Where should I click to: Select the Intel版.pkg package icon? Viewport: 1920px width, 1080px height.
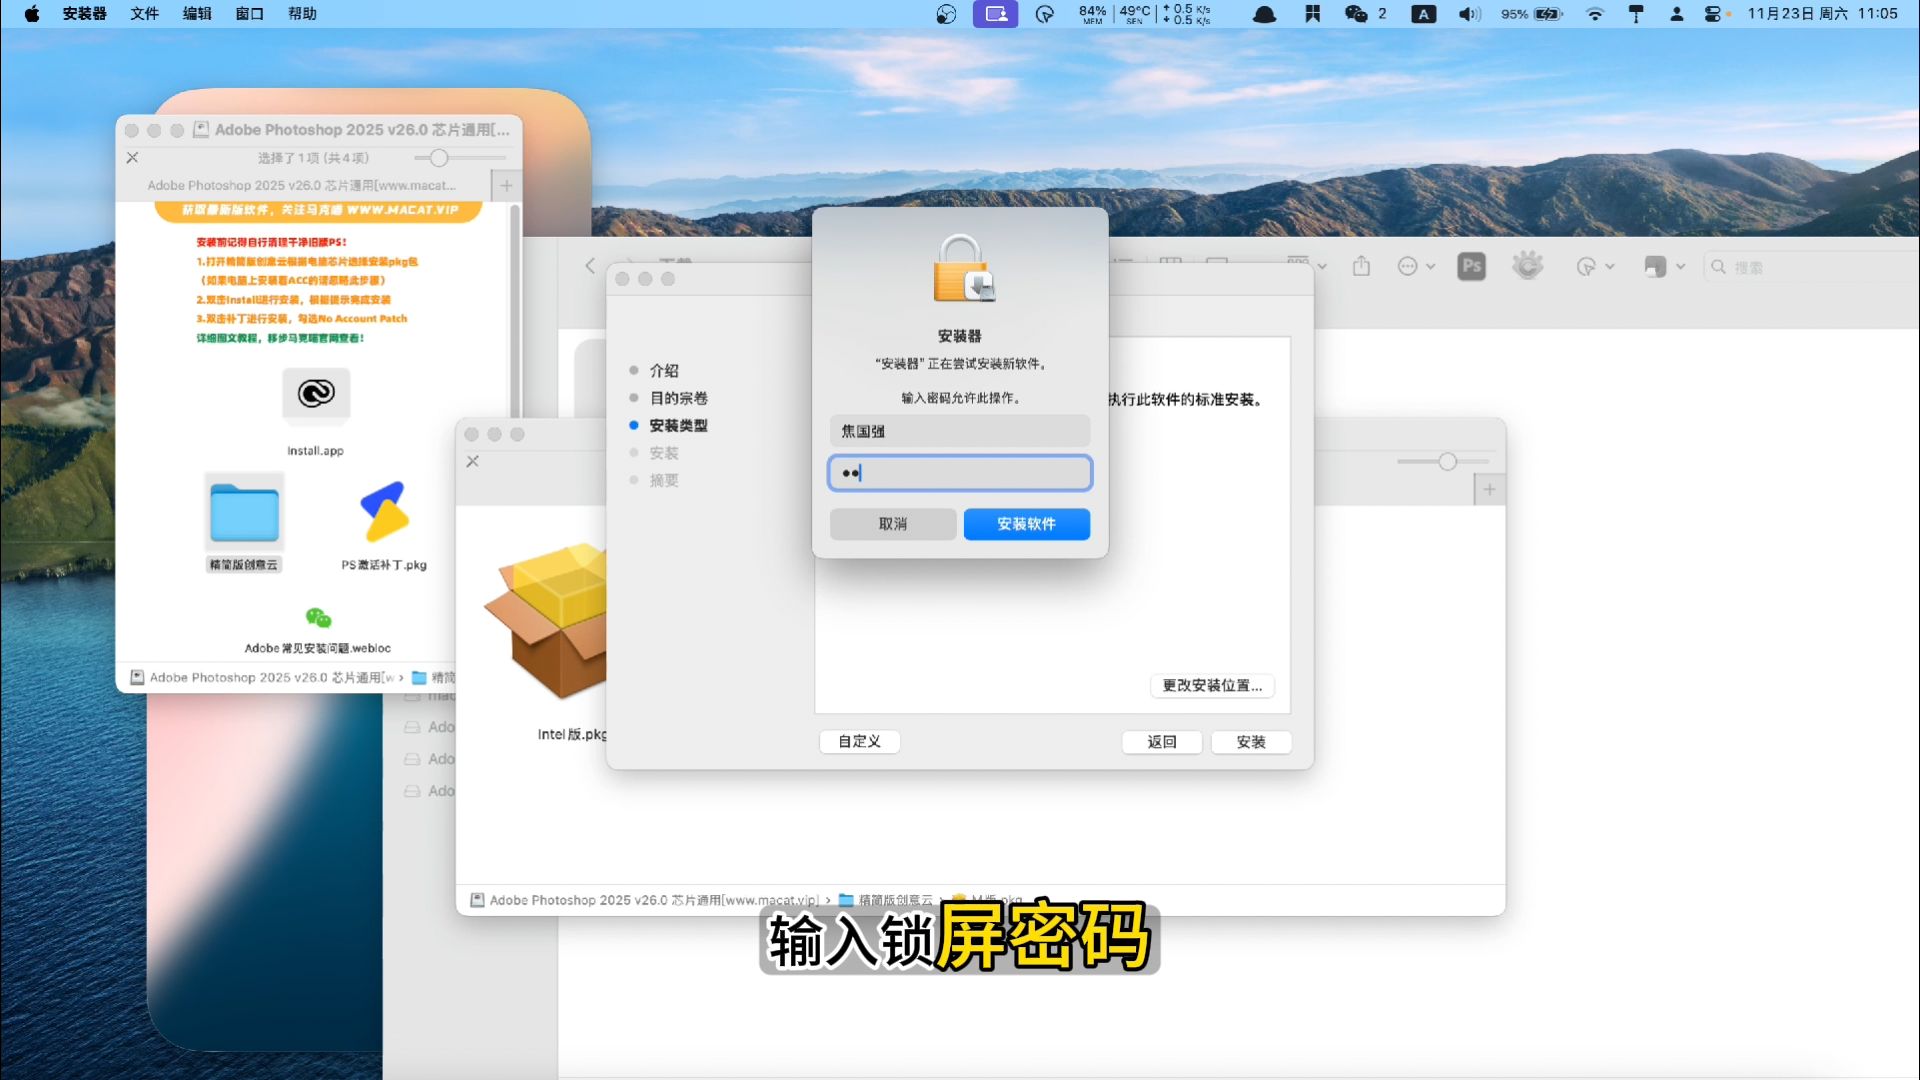tap(546, 620)
